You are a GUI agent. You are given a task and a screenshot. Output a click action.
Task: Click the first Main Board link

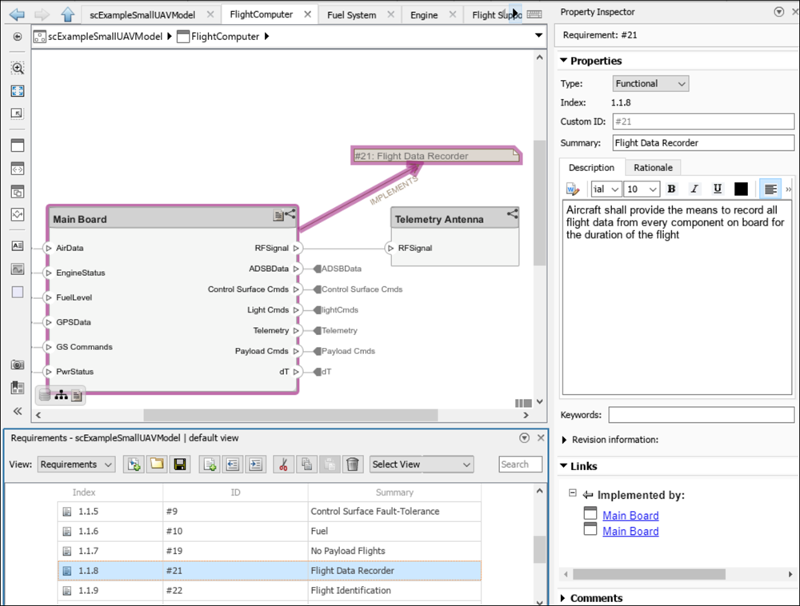(630, 516)
